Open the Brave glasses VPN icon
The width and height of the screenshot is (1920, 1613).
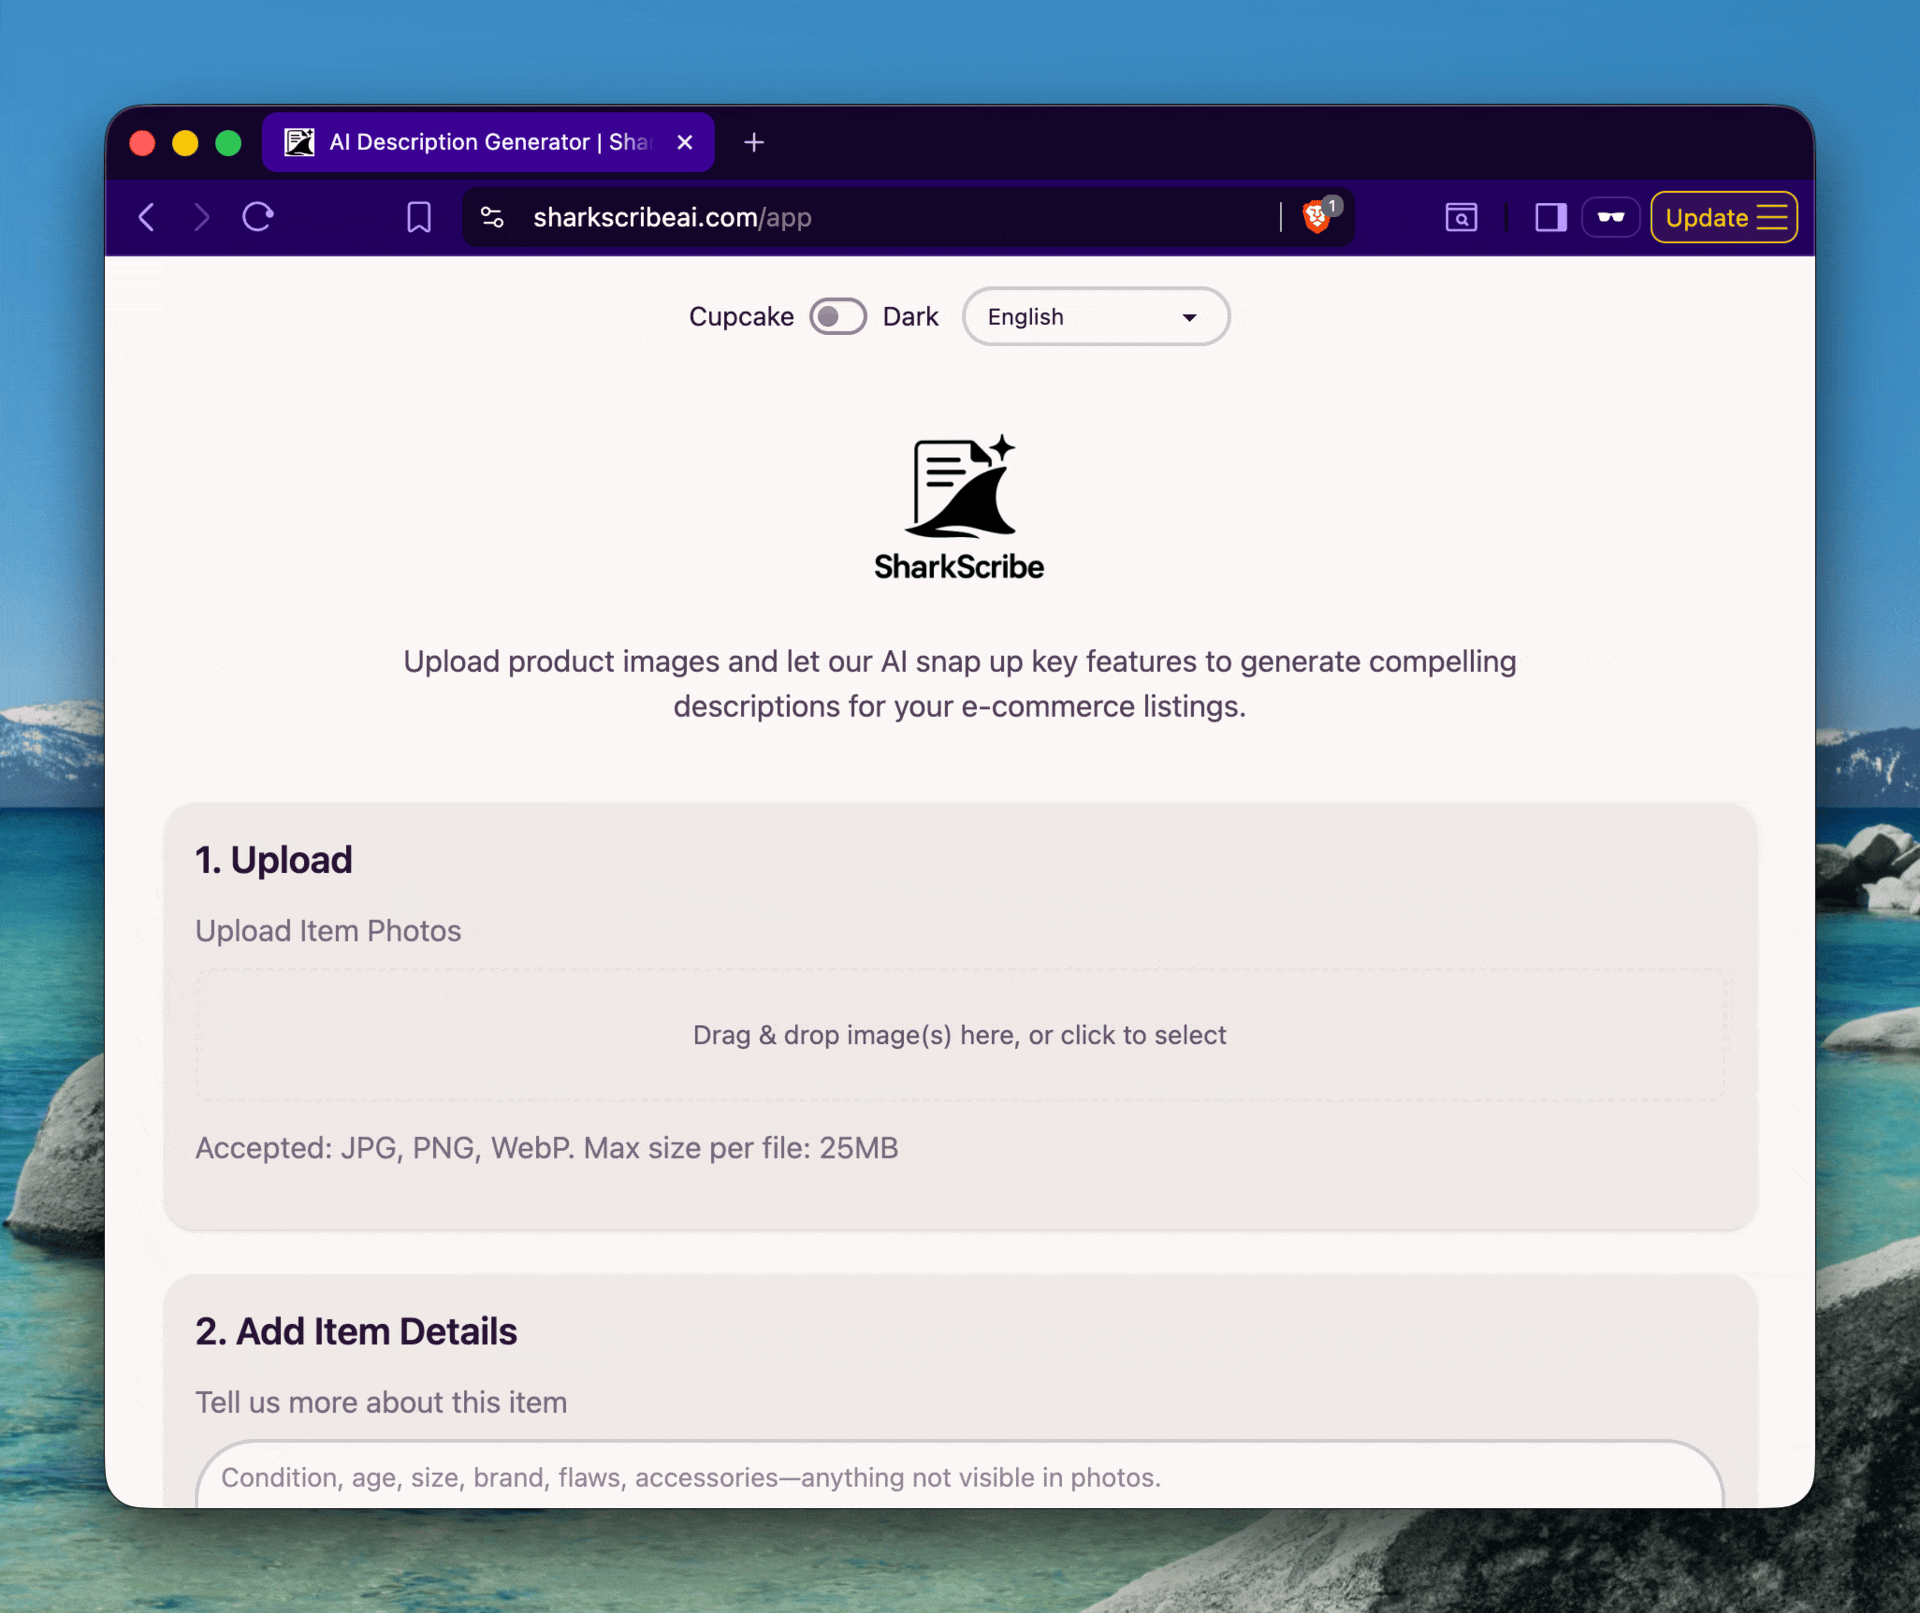coord(1610,217)
